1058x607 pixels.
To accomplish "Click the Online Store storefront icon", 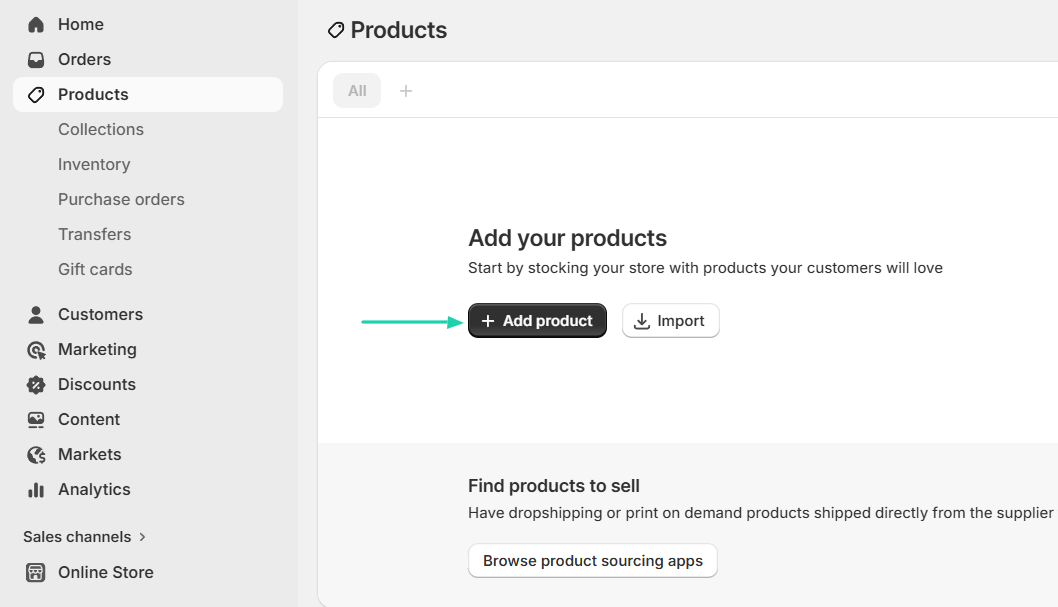I will pos(36,572).
